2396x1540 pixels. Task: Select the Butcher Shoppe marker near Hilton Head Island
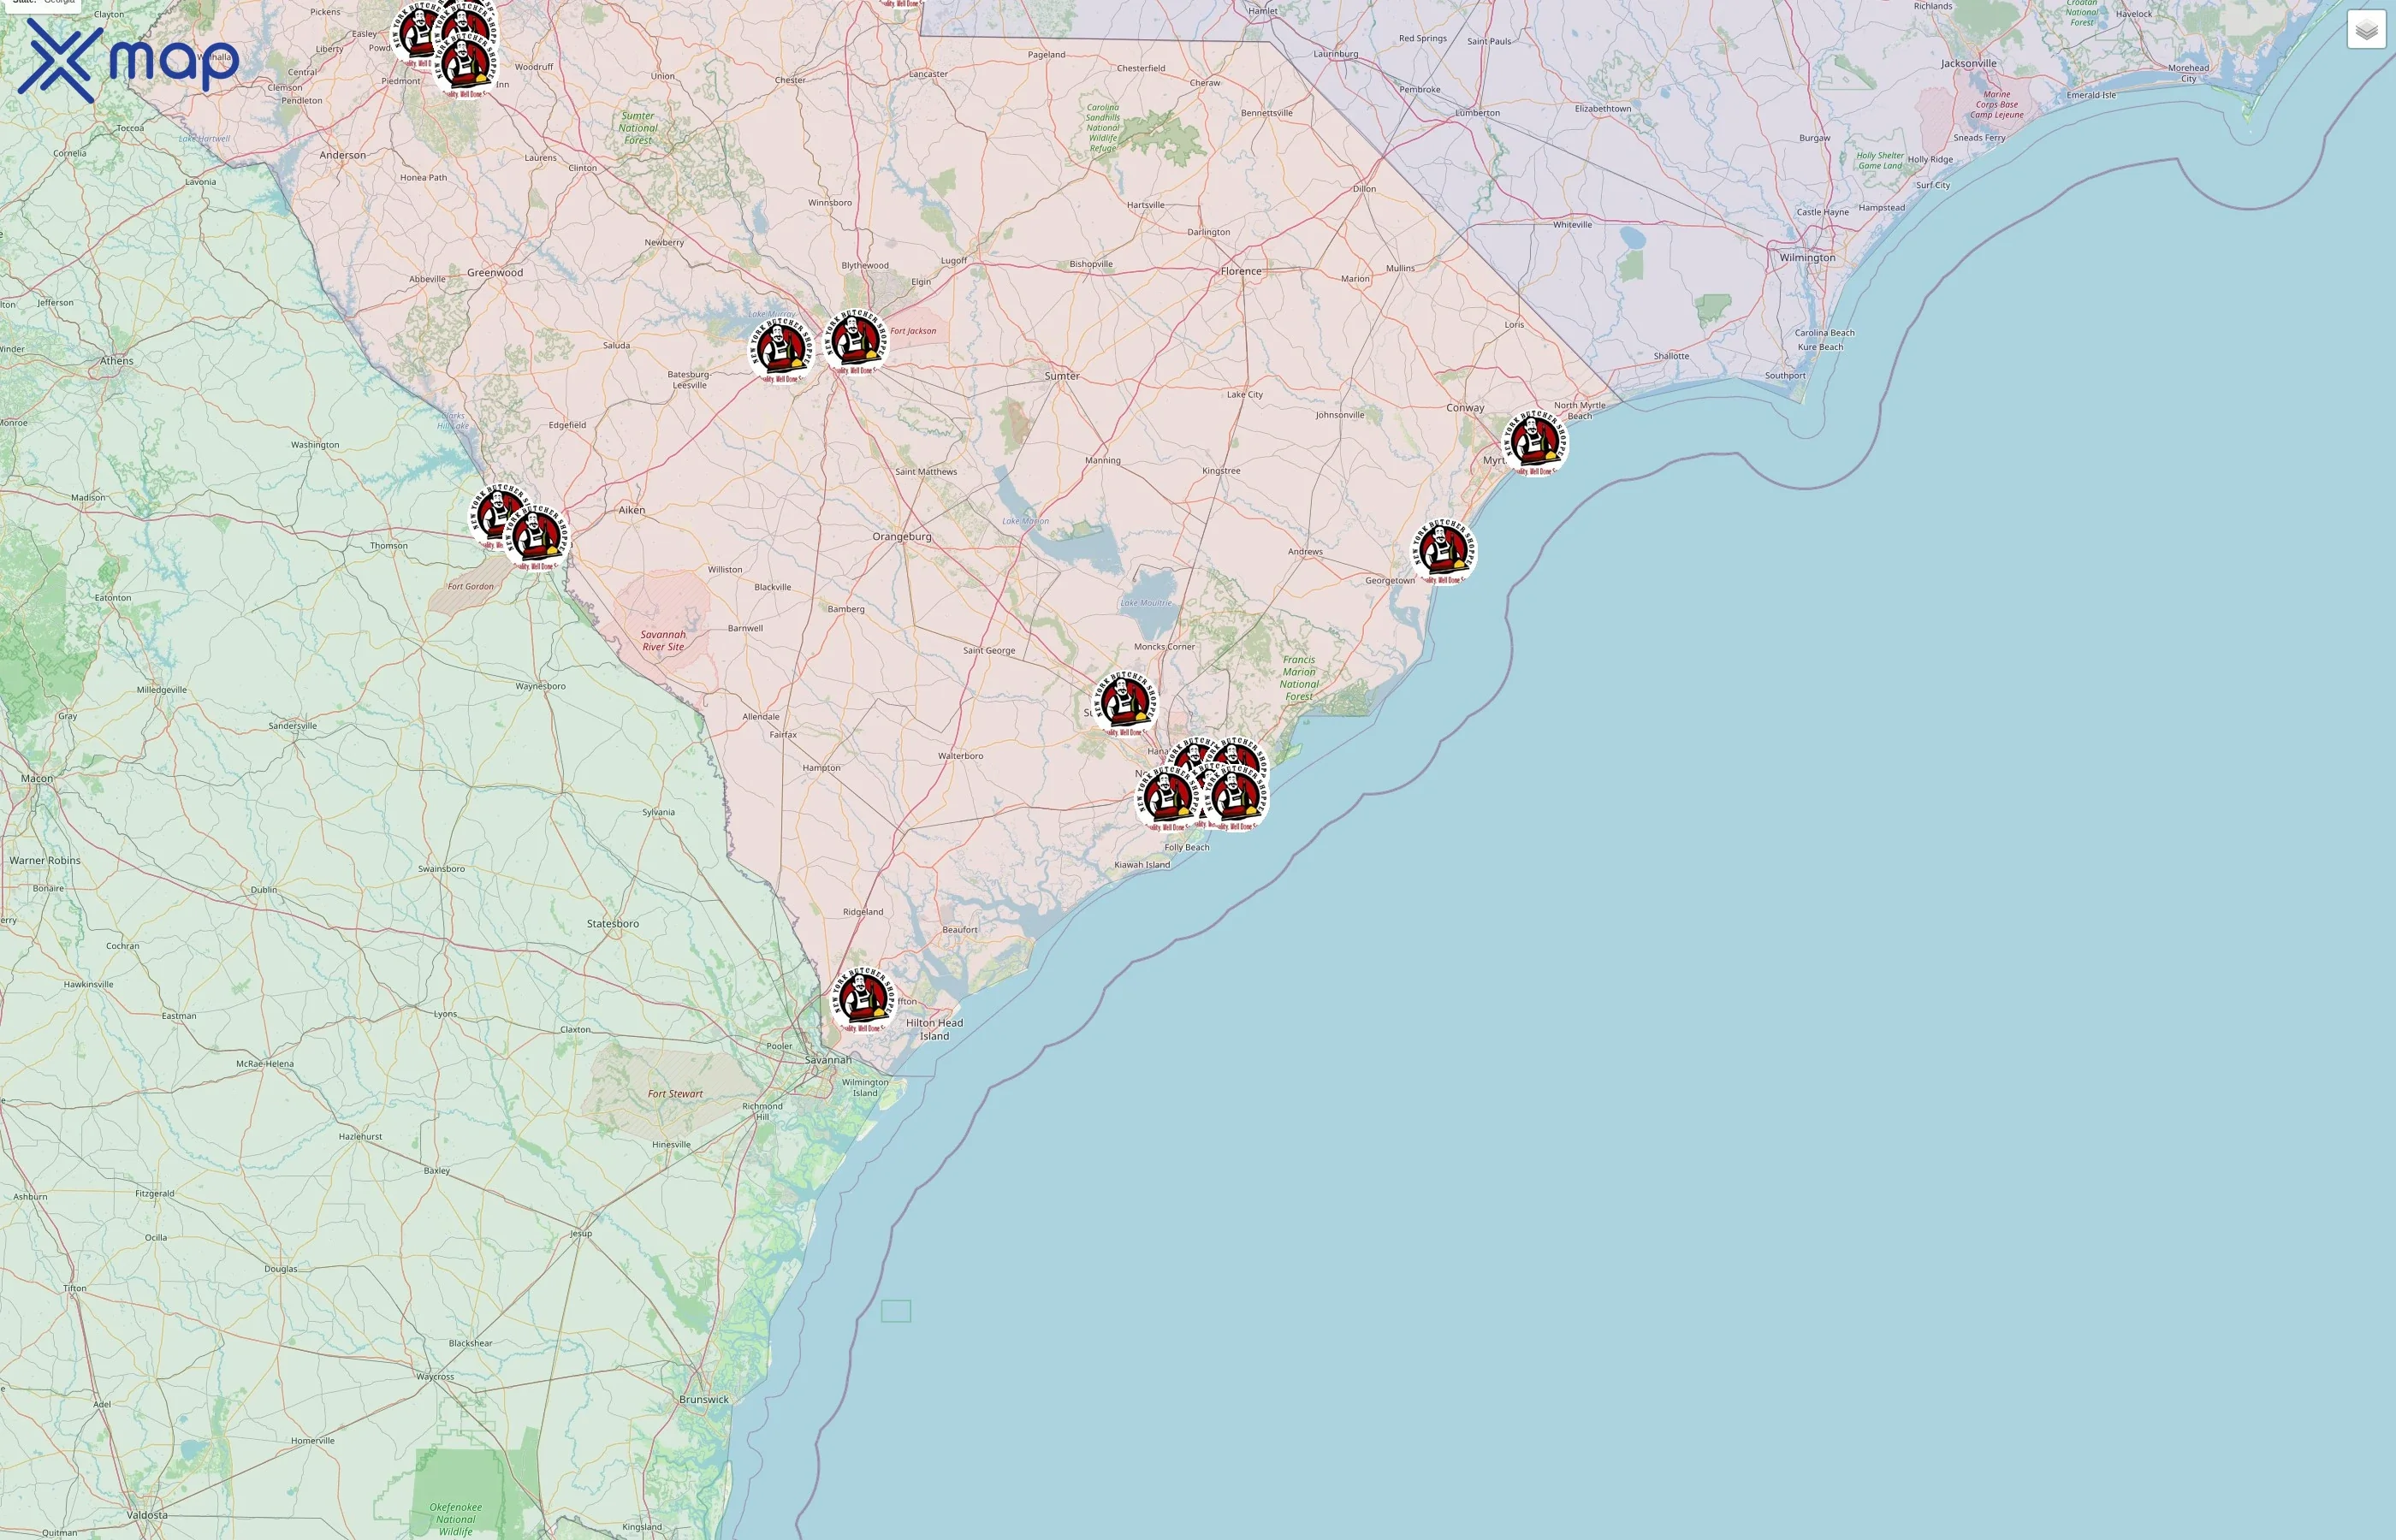coord(863,999)
